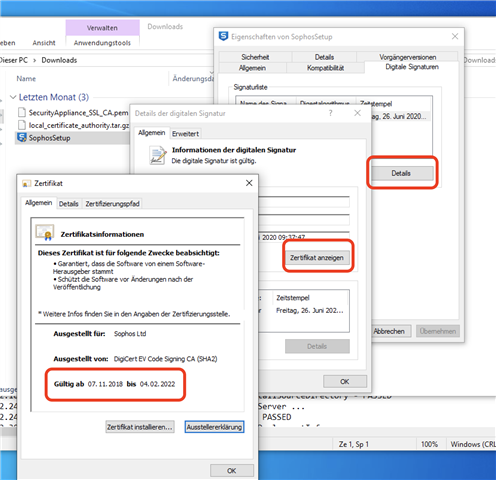Click the digital signature document icon

point(158,155)
